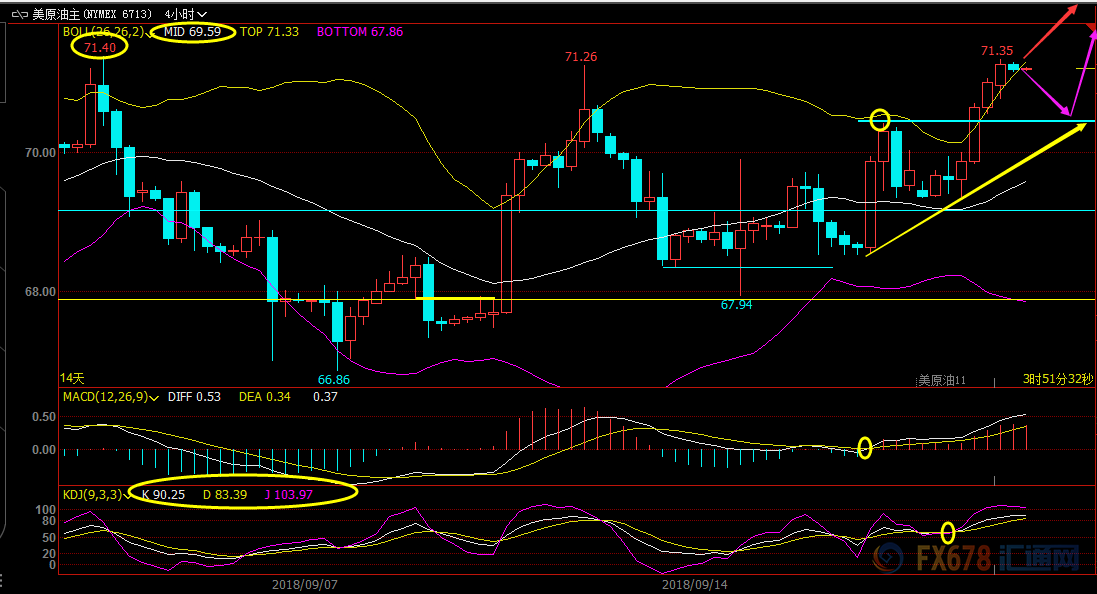Click the 71.40 high price label
The image size is (1097, 594).
[99, 48]
